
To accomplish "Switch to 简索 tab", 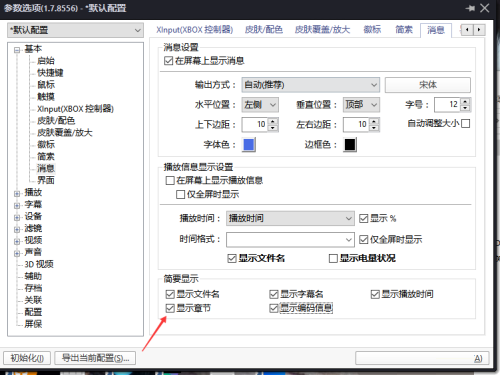I will coord(404,30).
